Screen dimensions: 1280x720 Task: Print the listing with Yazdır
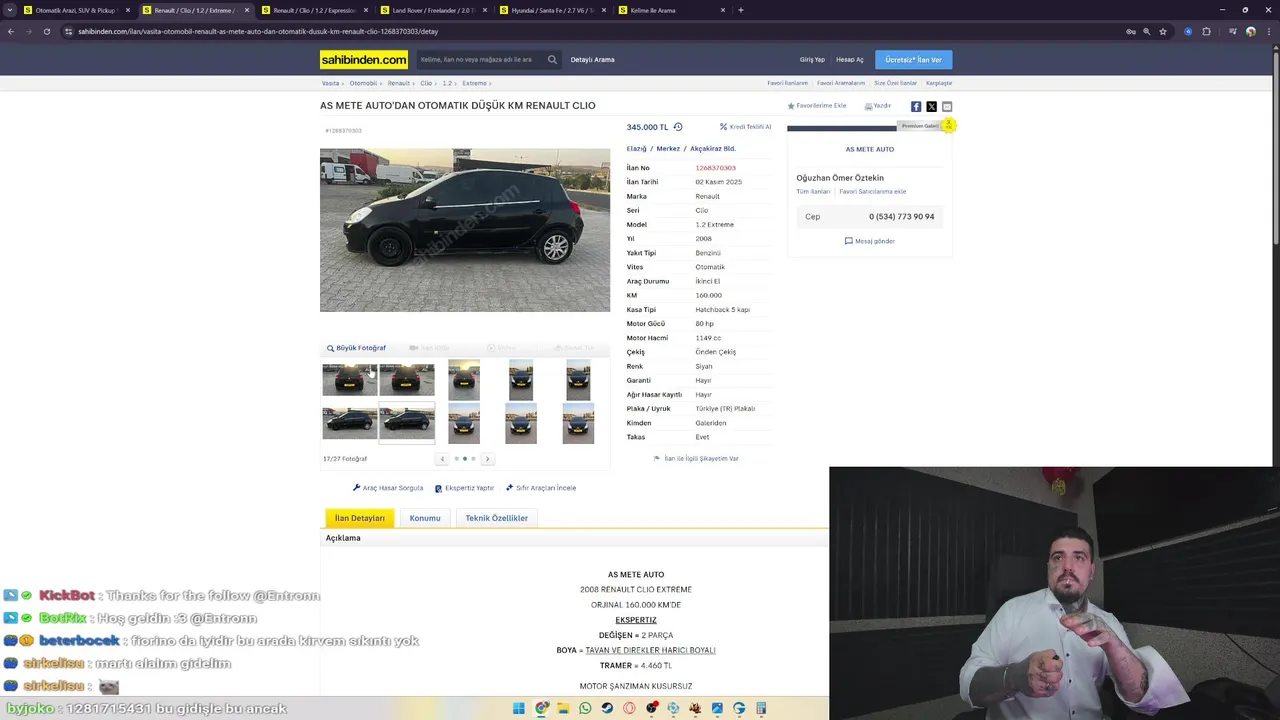[x=878, y=106]
